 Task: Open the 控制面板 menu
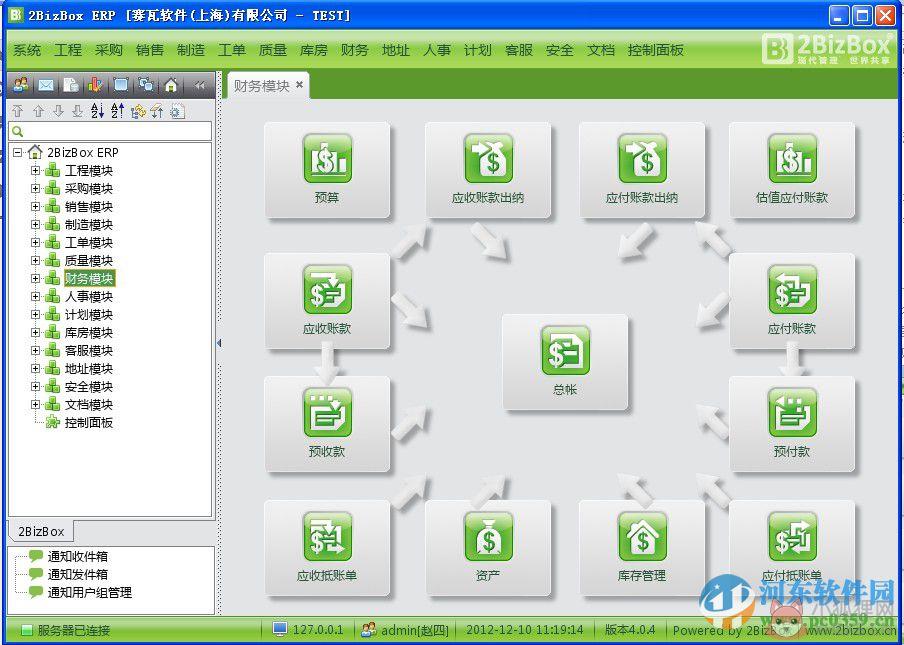[656, 50]
